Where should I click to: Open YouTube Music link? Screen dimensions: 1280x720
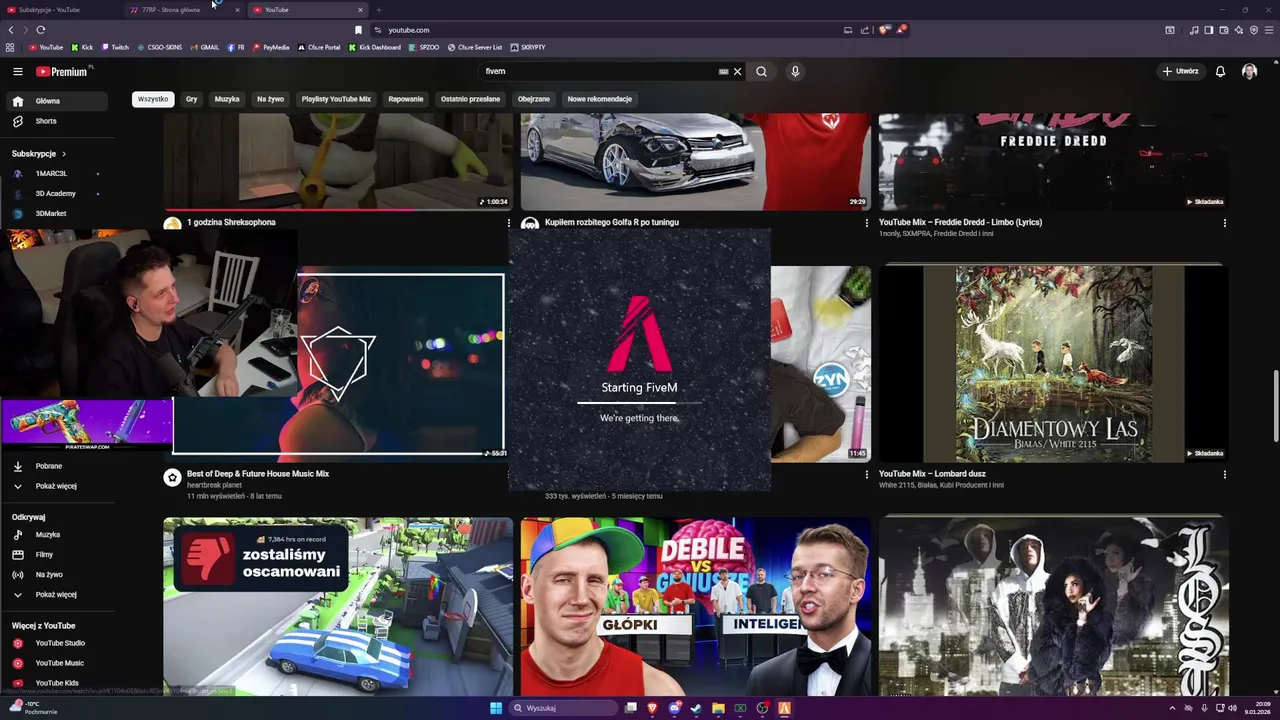(x=58, y=663)
